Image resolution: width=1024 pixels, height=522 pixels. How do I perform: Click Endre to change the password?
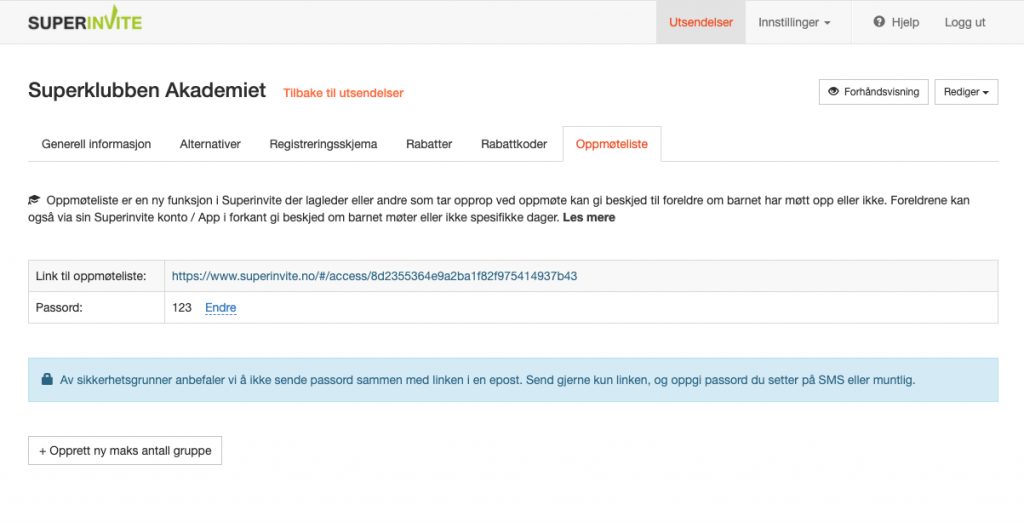221,308
